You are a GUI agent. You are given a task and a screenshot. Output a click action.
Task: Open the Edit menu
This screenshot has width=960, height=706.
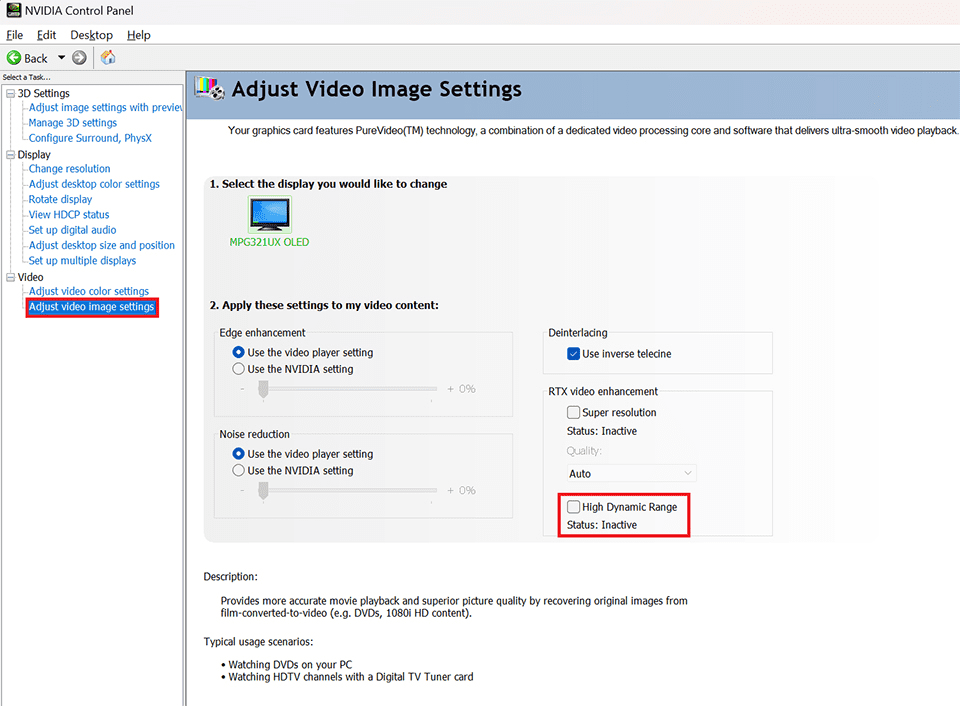[47, 35]
